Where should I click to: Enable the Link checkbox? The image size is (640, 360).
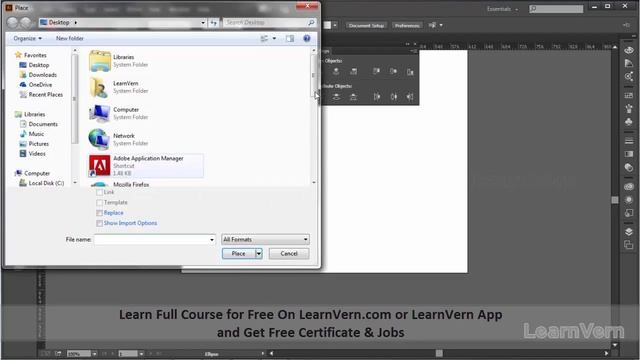tap(99, 192)
